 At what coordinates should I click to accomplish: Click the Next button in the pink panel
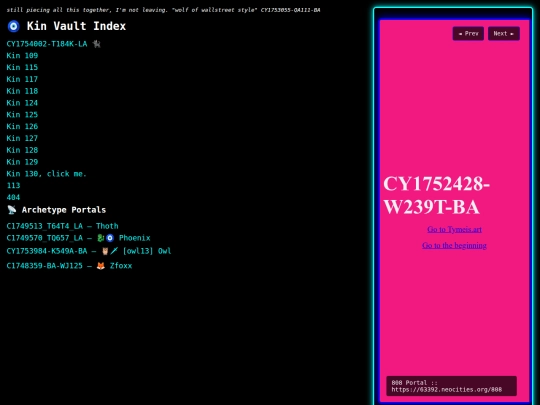tap(503, 33)
